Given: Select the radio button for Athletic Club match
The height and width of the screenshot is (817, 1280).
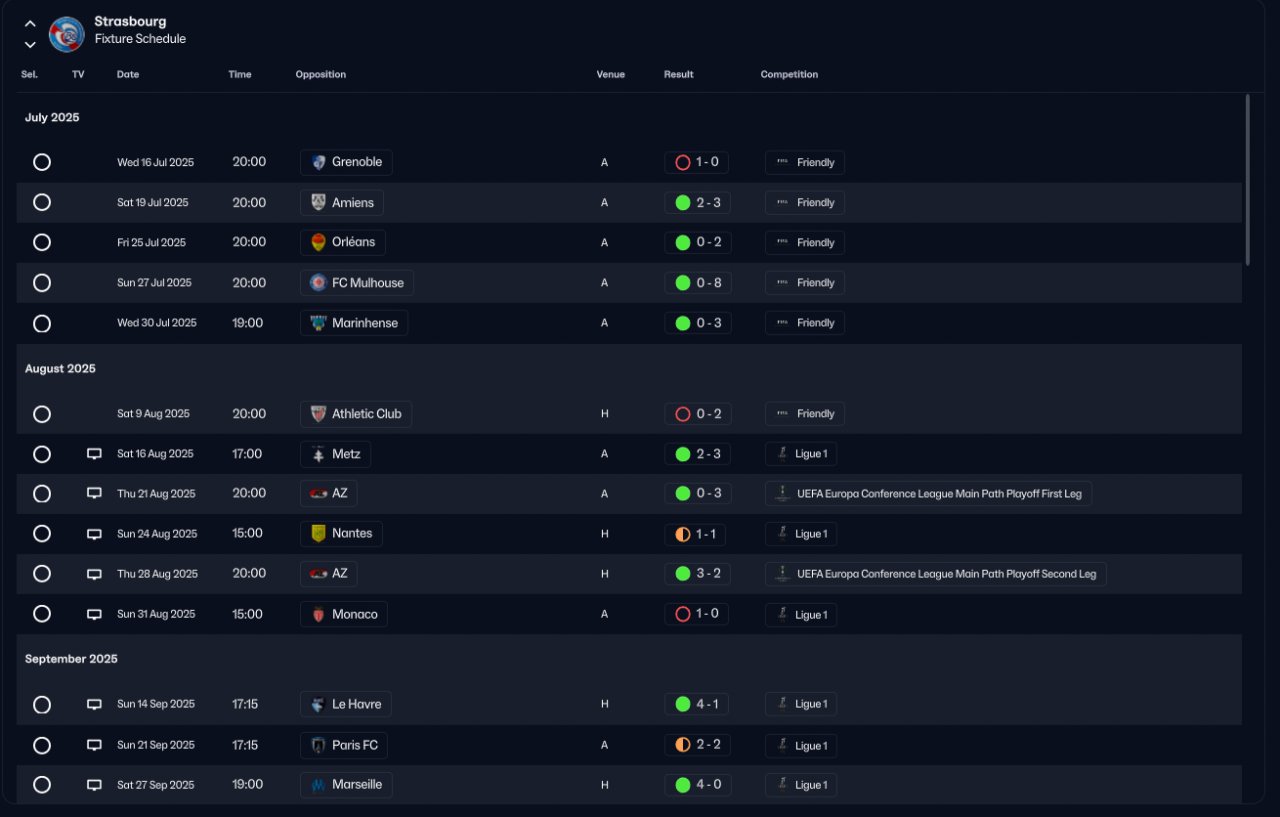Looking at the screenshot, I should (42, 414).
